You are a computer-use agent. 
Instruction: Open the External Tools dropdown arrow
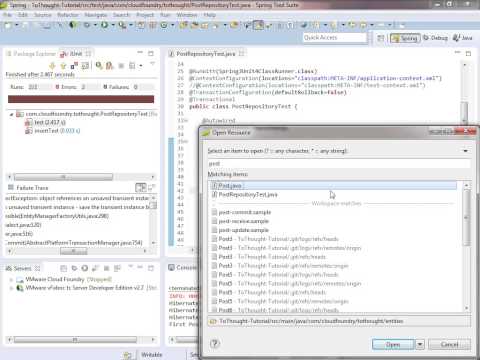click(131, 25)
